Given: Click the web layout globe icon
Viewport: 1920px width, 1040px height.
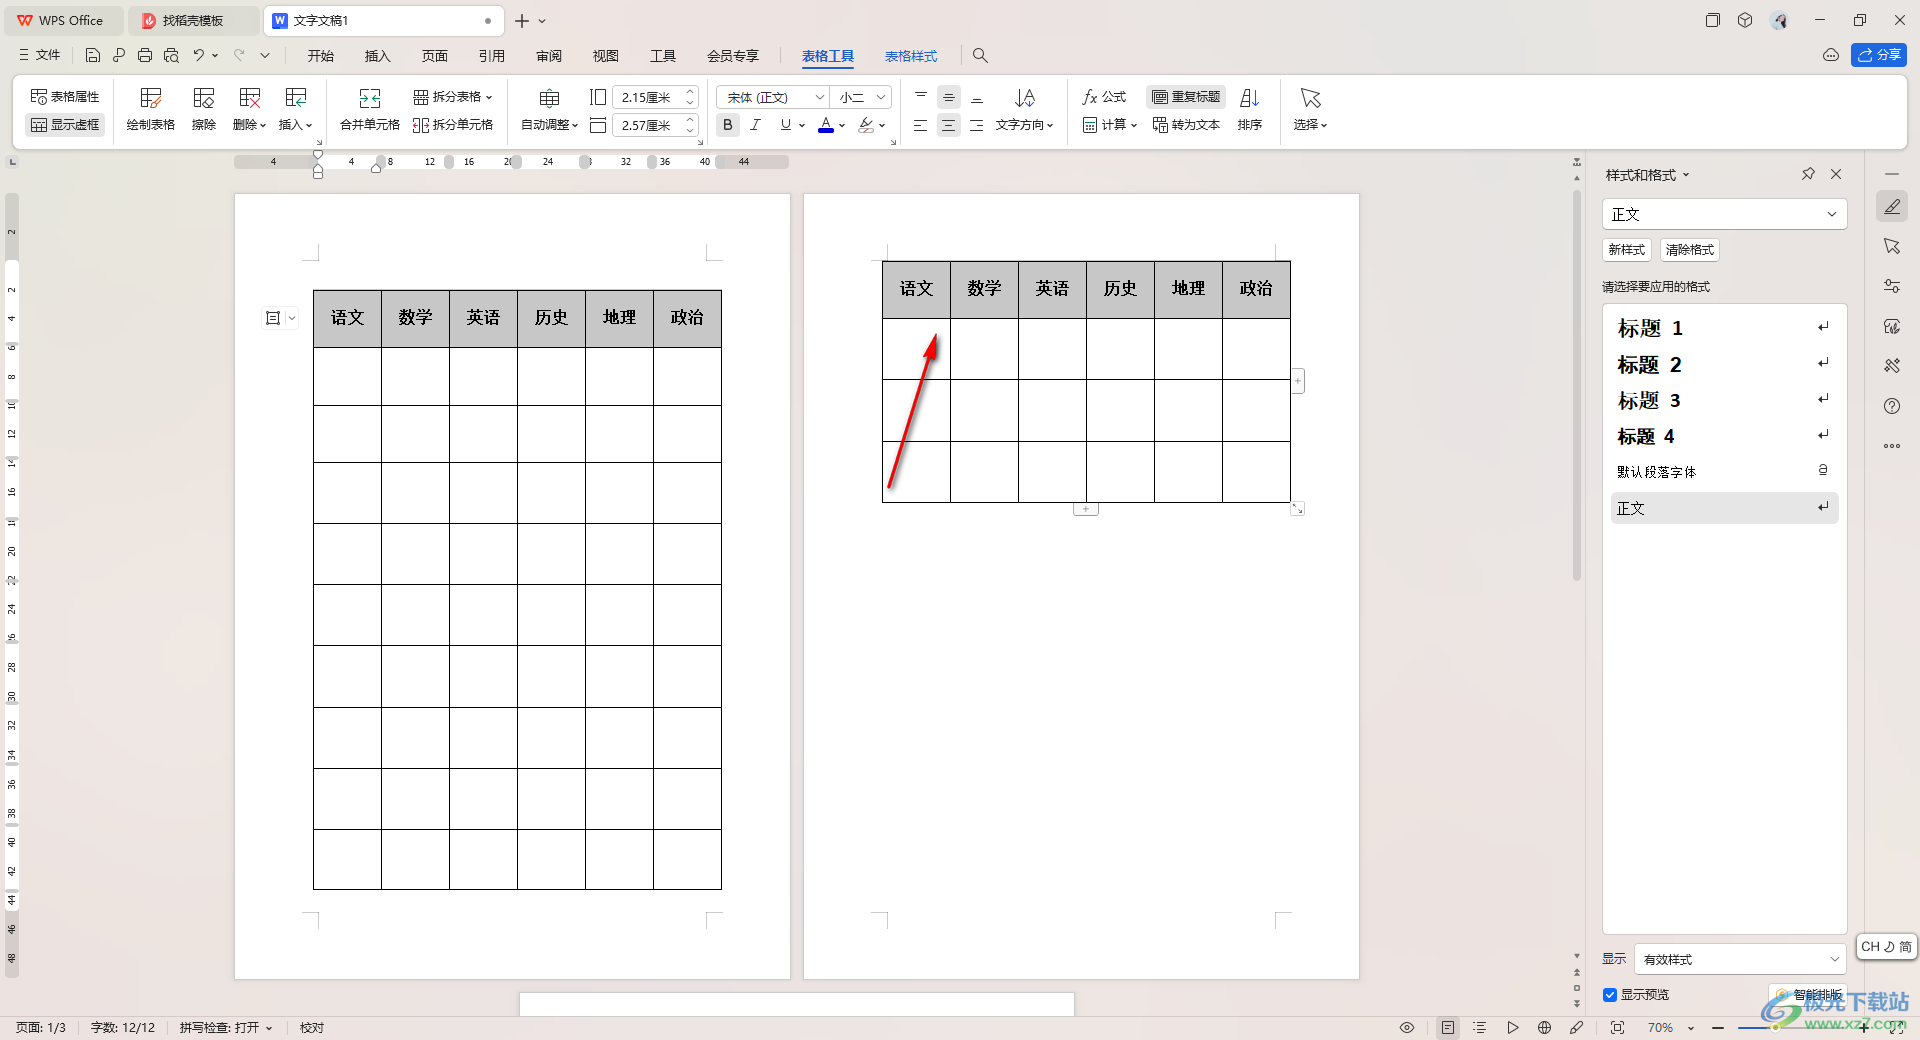Looking at the screenshot, I should coord(1545,1028).
